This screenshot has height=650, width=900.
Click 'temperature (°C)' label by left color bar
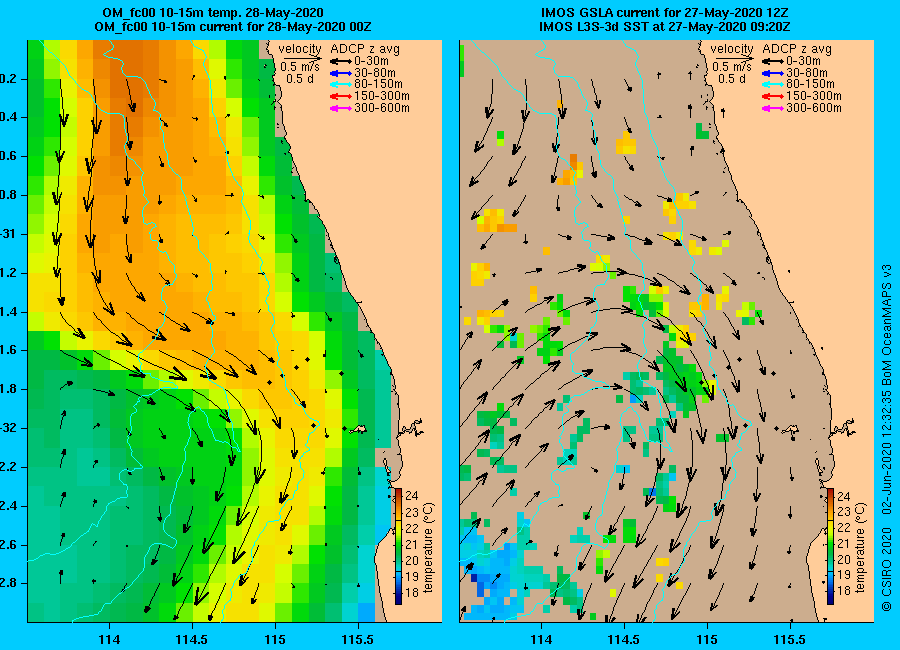pyautogui.click(x=429, y=547)
